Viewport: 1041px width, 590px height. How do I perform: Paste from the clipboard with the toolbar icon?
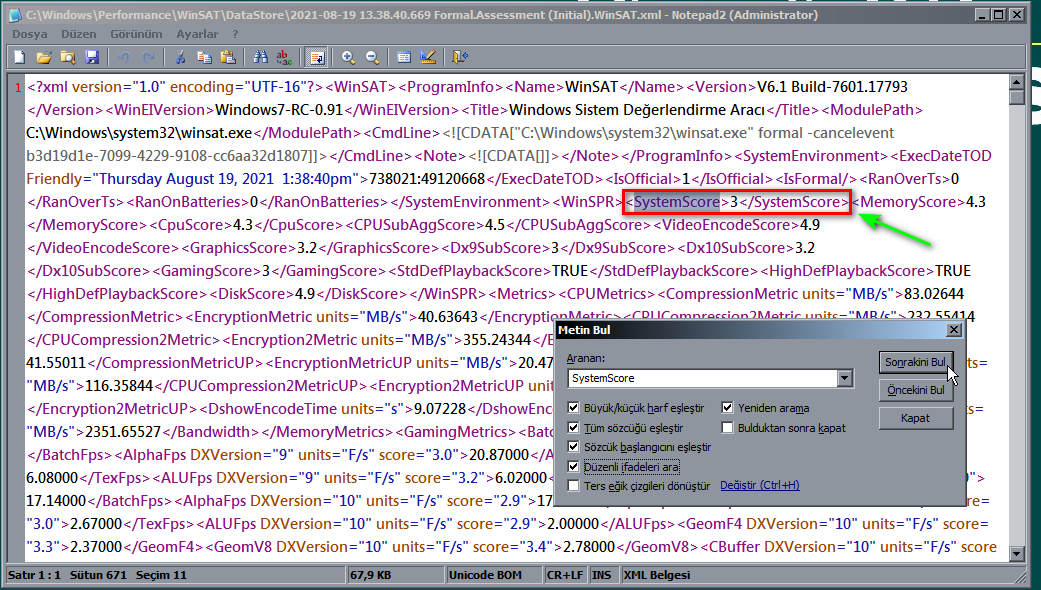(228, 58)
